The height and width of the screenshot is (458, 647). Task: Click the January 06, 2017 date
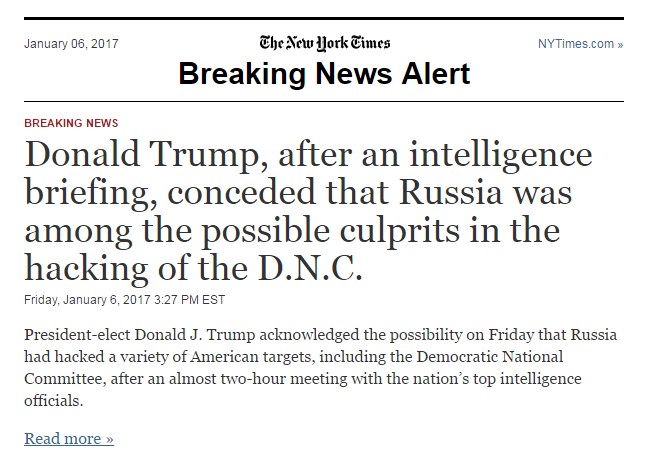pyautogui.click(x=71, y=44)
